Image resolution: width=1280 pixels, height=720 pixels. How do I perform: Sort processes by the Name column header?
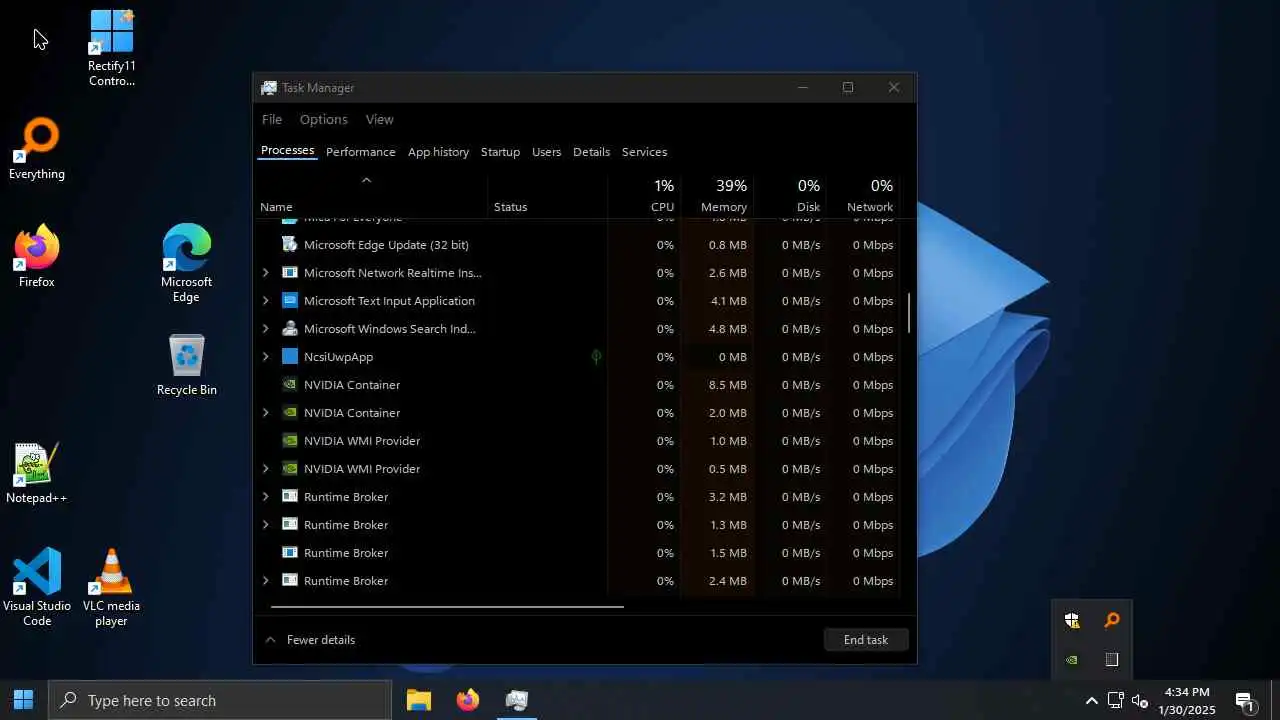pyautogui.click(x=372, y=195)
